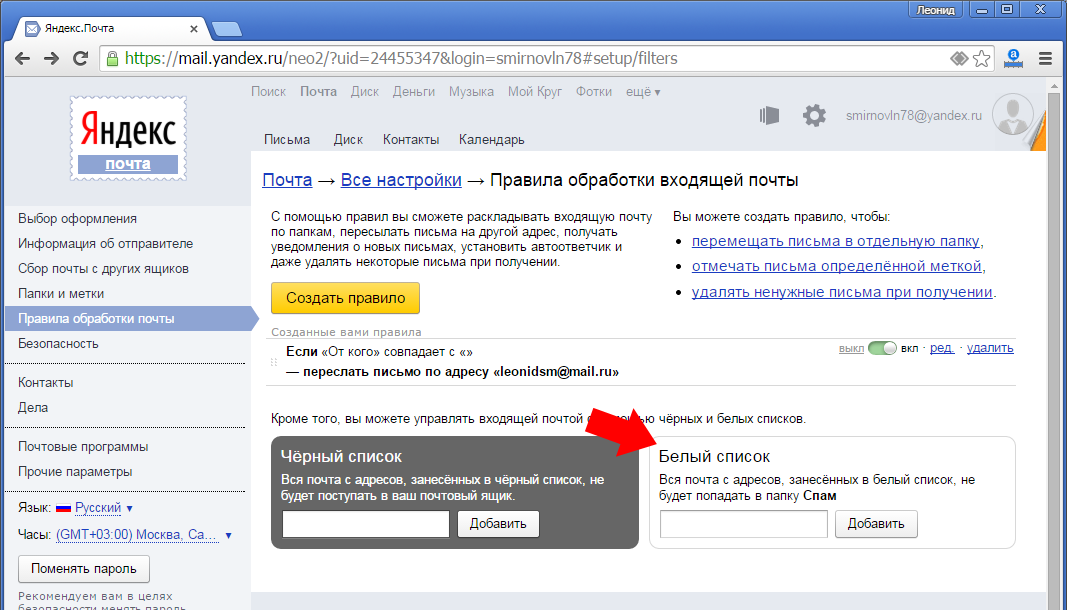Open 'Прочие параметры' settings
Viewport: 1067px width, 610px height.
pos(76,472)
